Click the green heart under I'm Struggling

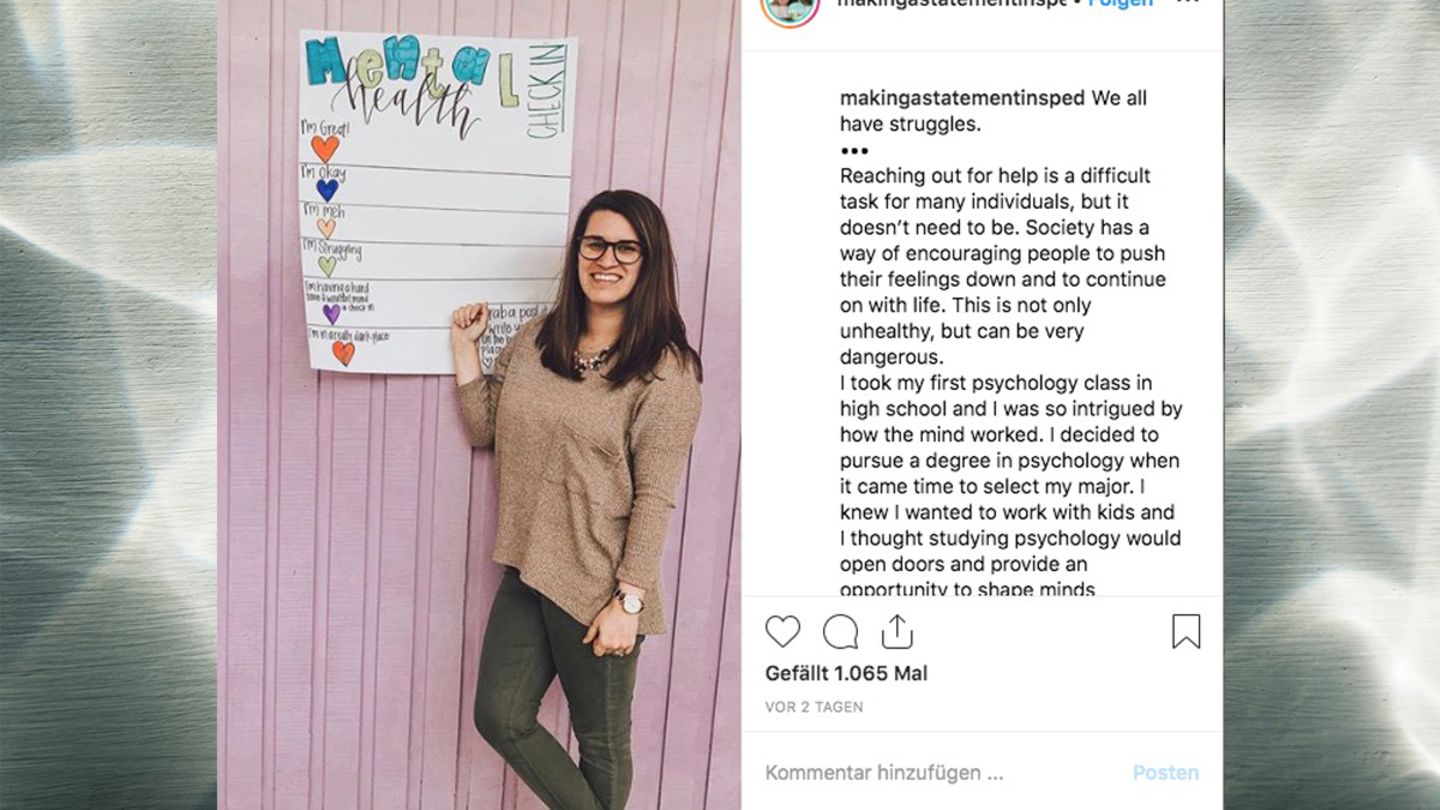[x=327, y=266]
